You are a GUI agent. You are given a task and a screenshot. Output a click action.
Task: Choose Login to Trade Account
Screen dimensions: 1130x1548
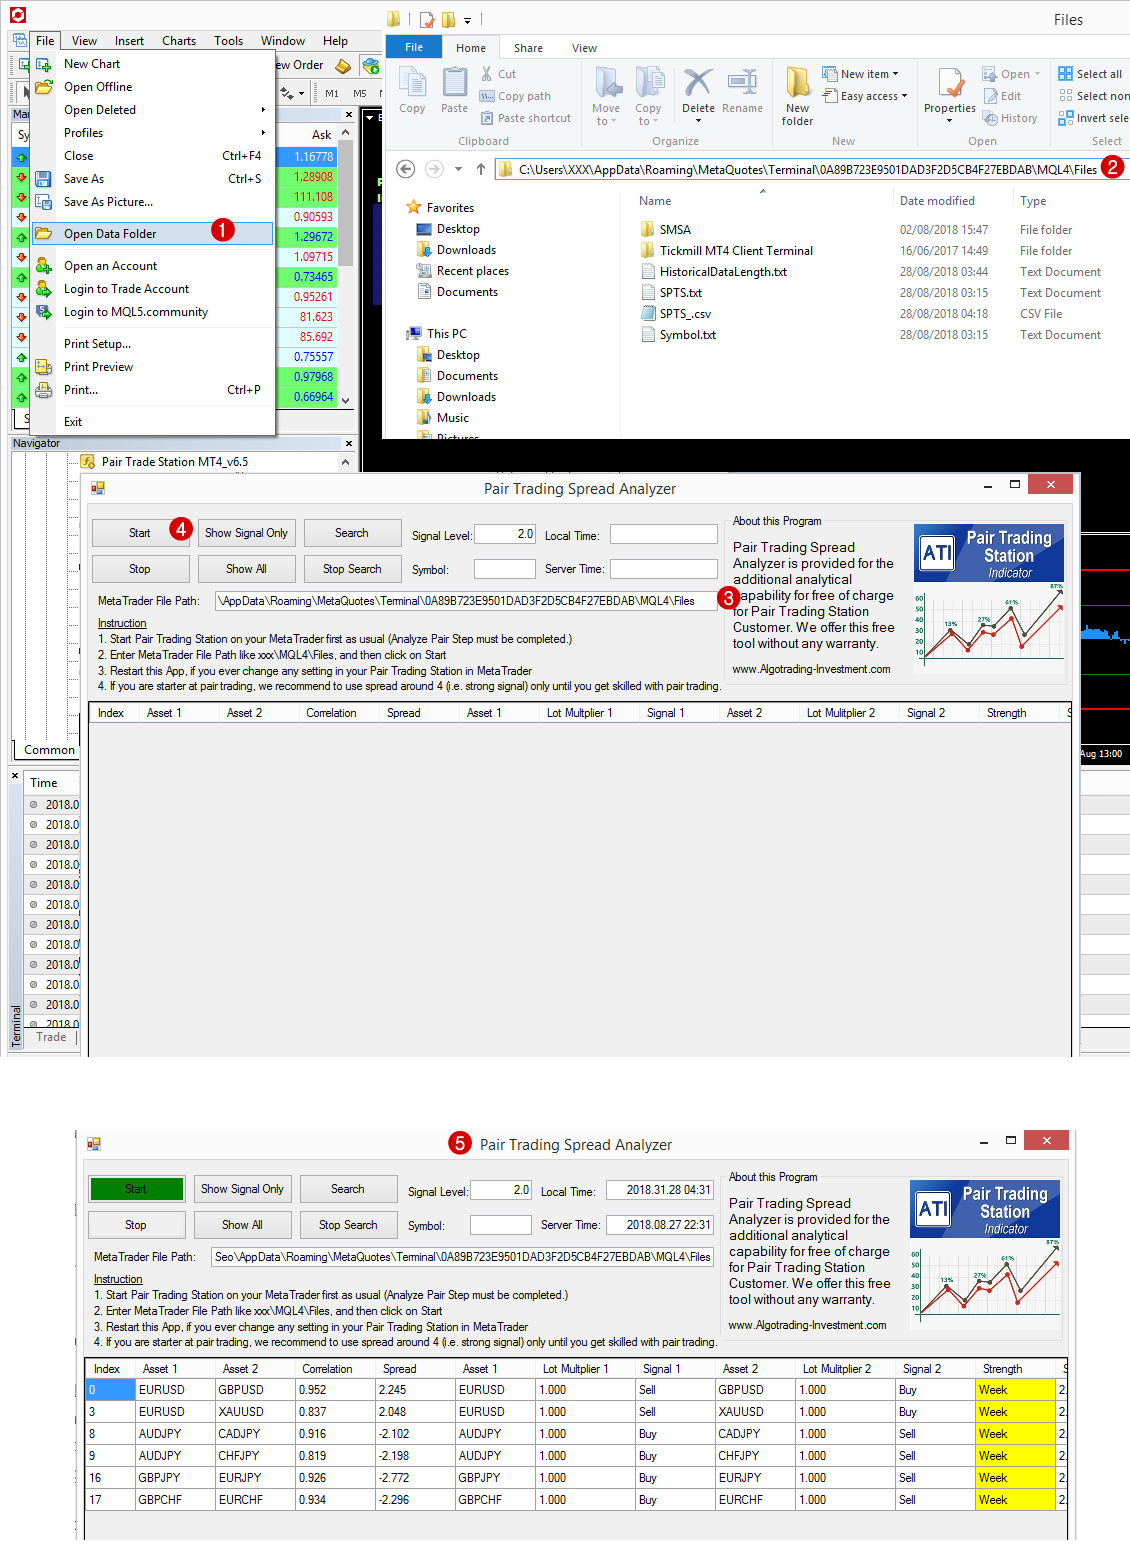(x=152, y=289)
